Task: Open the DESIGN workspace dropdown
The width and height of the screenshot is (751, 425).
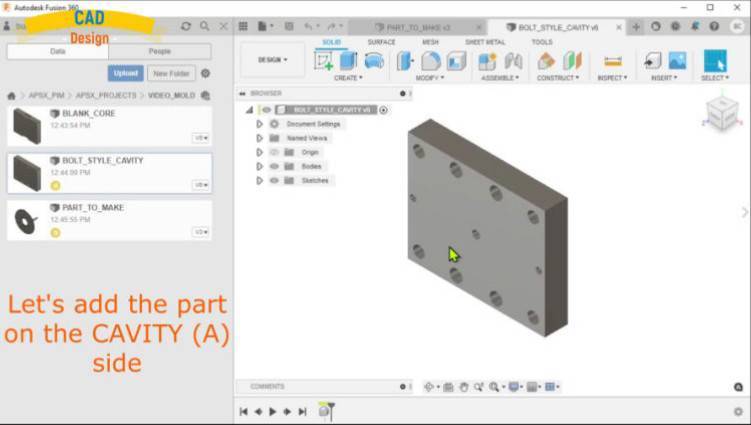Action: (272, 60)
